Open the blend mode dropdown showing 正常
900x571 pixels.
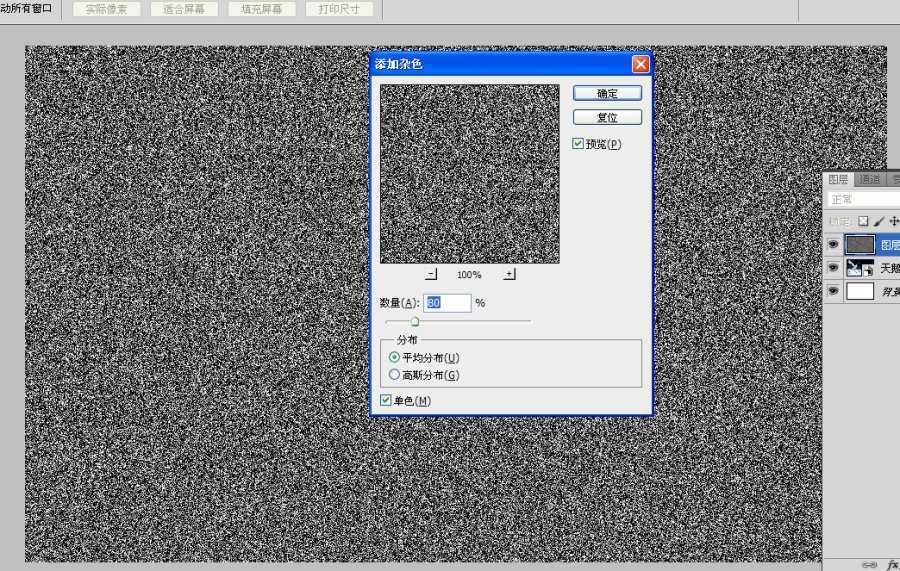click(862, 200)
